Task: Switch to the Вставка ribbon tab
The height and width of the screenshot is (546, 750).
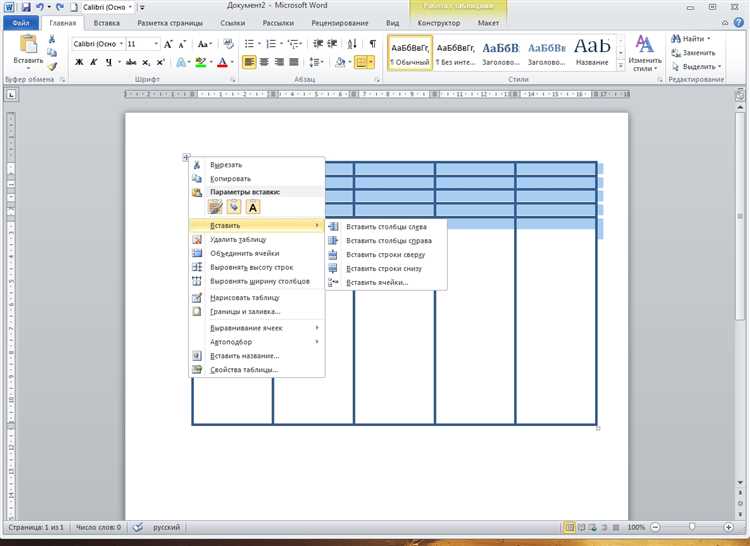Action: (x=107, y=23)
